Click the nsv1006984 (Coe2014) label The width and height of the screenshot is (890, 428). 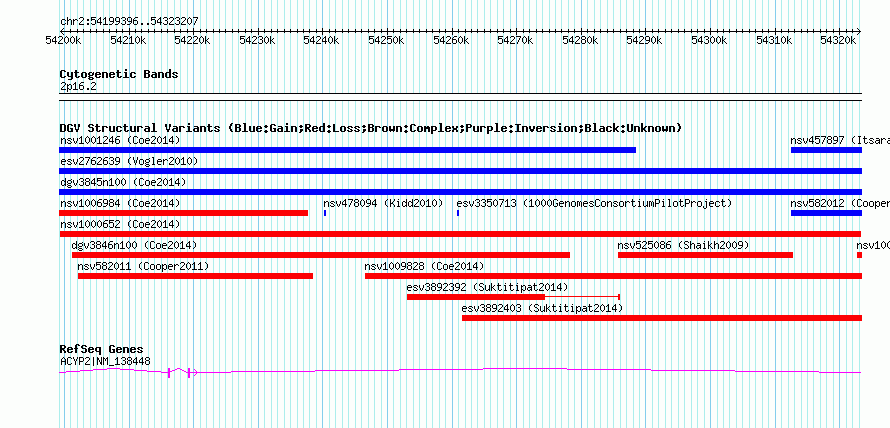coord(120,203)
